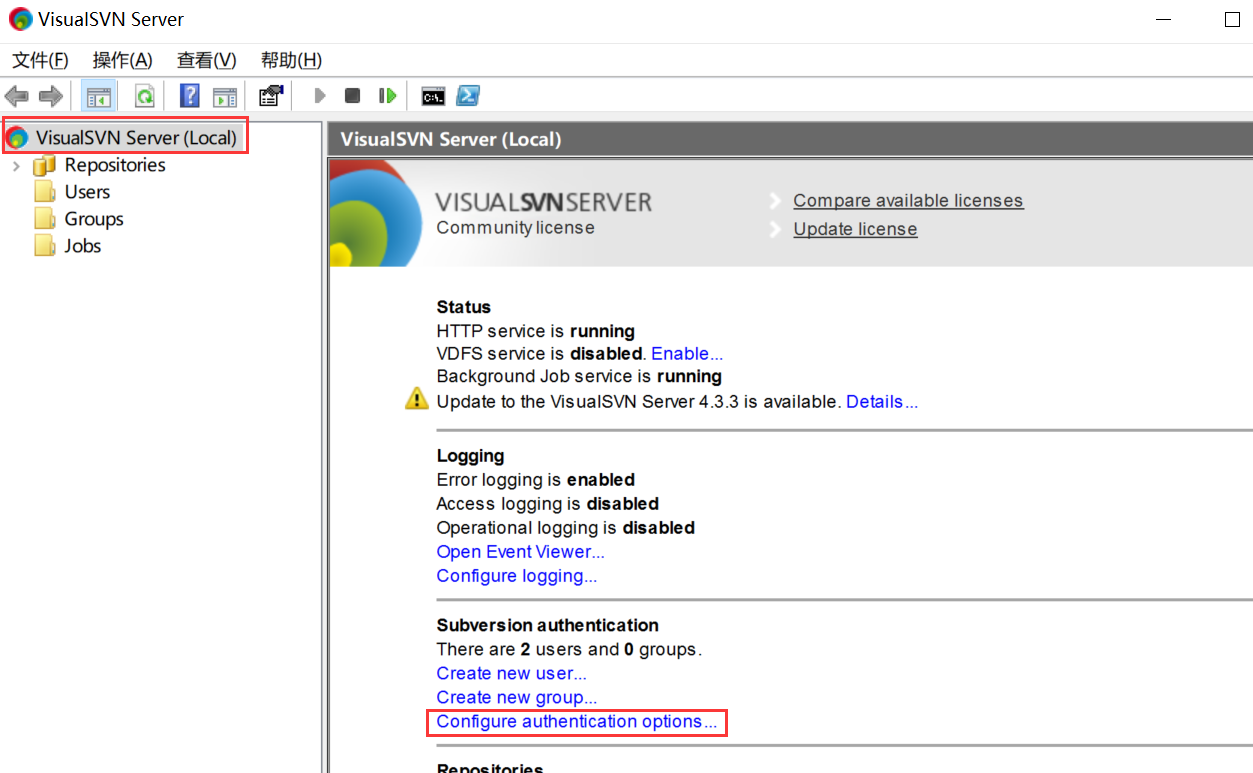1253x773 pixels.
Task: Expand the Repositories tree node
Action: [x=16, y=166]
